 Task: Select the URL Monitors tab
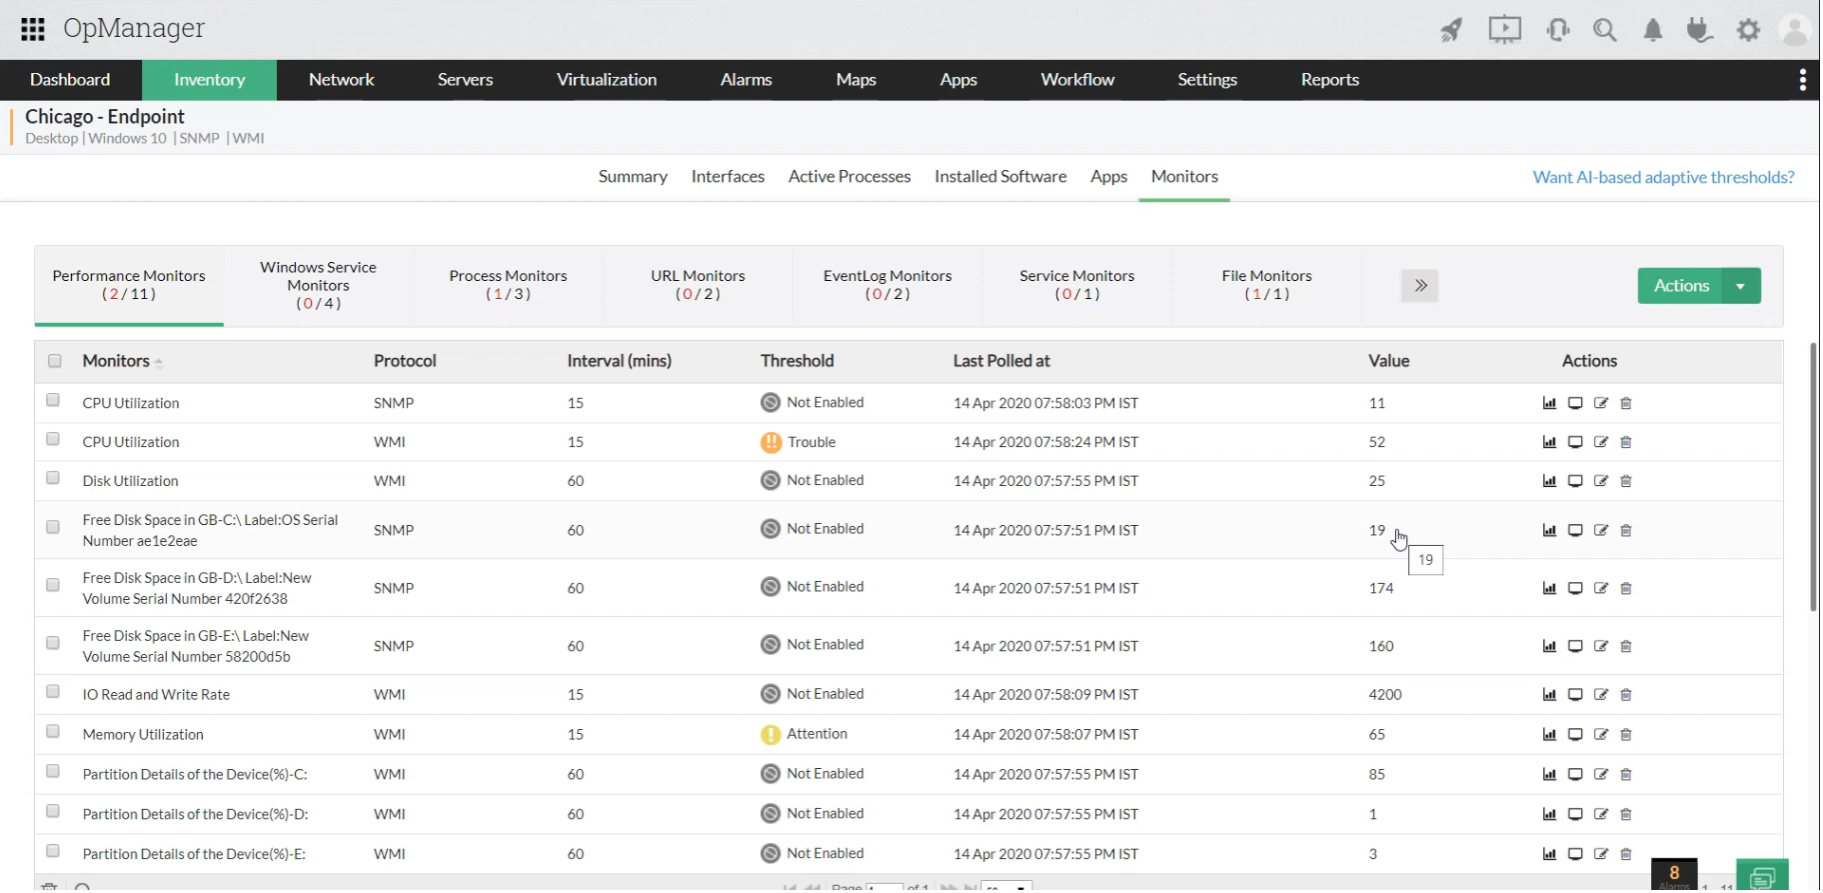698,285
